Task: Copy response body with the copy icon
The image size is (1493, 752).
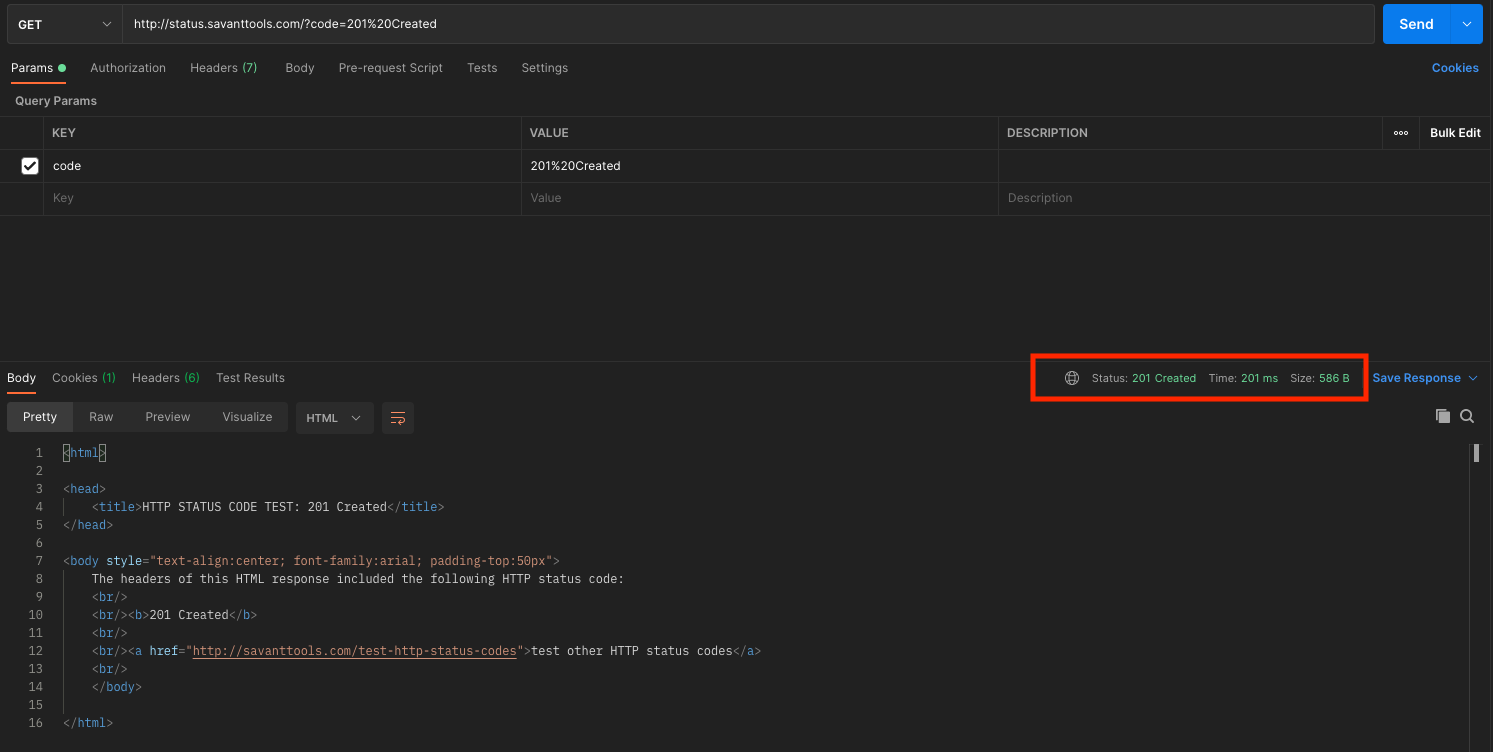Action: [1442, 416]
